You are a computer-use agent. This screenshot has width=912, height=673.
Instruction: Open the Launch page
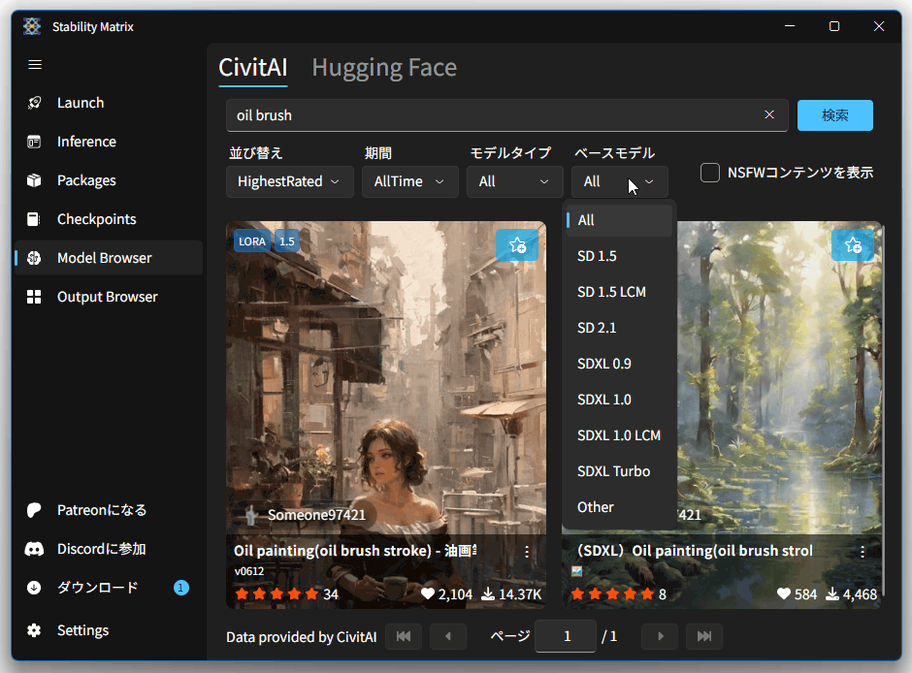pyautogui.click(x=109, y=103)
